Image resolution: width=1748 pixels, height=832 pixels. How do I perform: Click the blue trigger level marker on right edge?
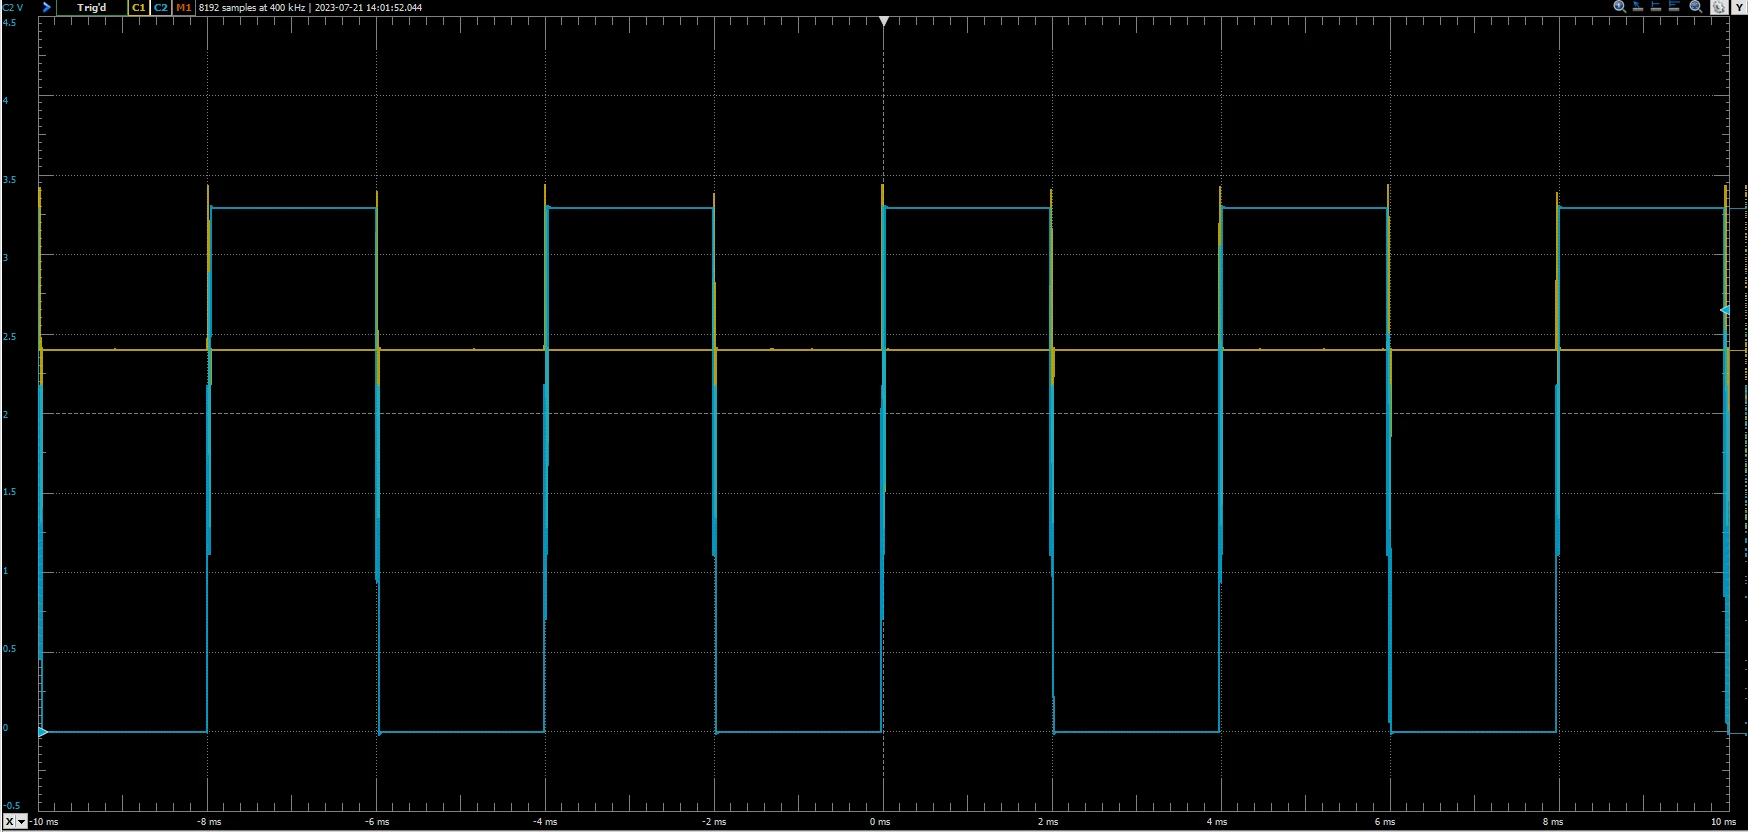pos(1724,311)
